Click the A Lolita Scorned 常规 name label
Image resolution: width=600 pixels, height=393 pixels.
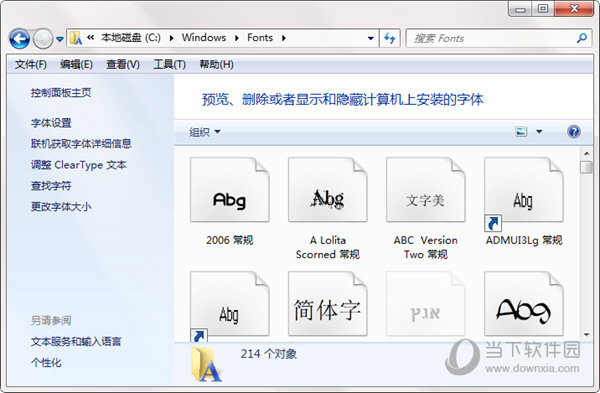point(328,247)
